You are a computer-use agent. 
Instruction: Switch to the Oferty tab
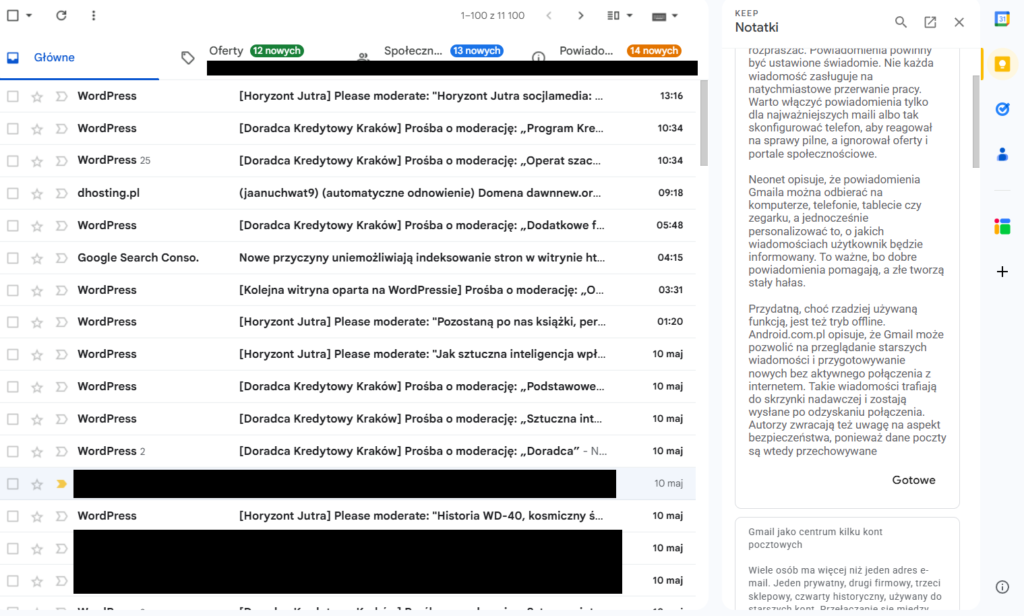click(226, 51)
